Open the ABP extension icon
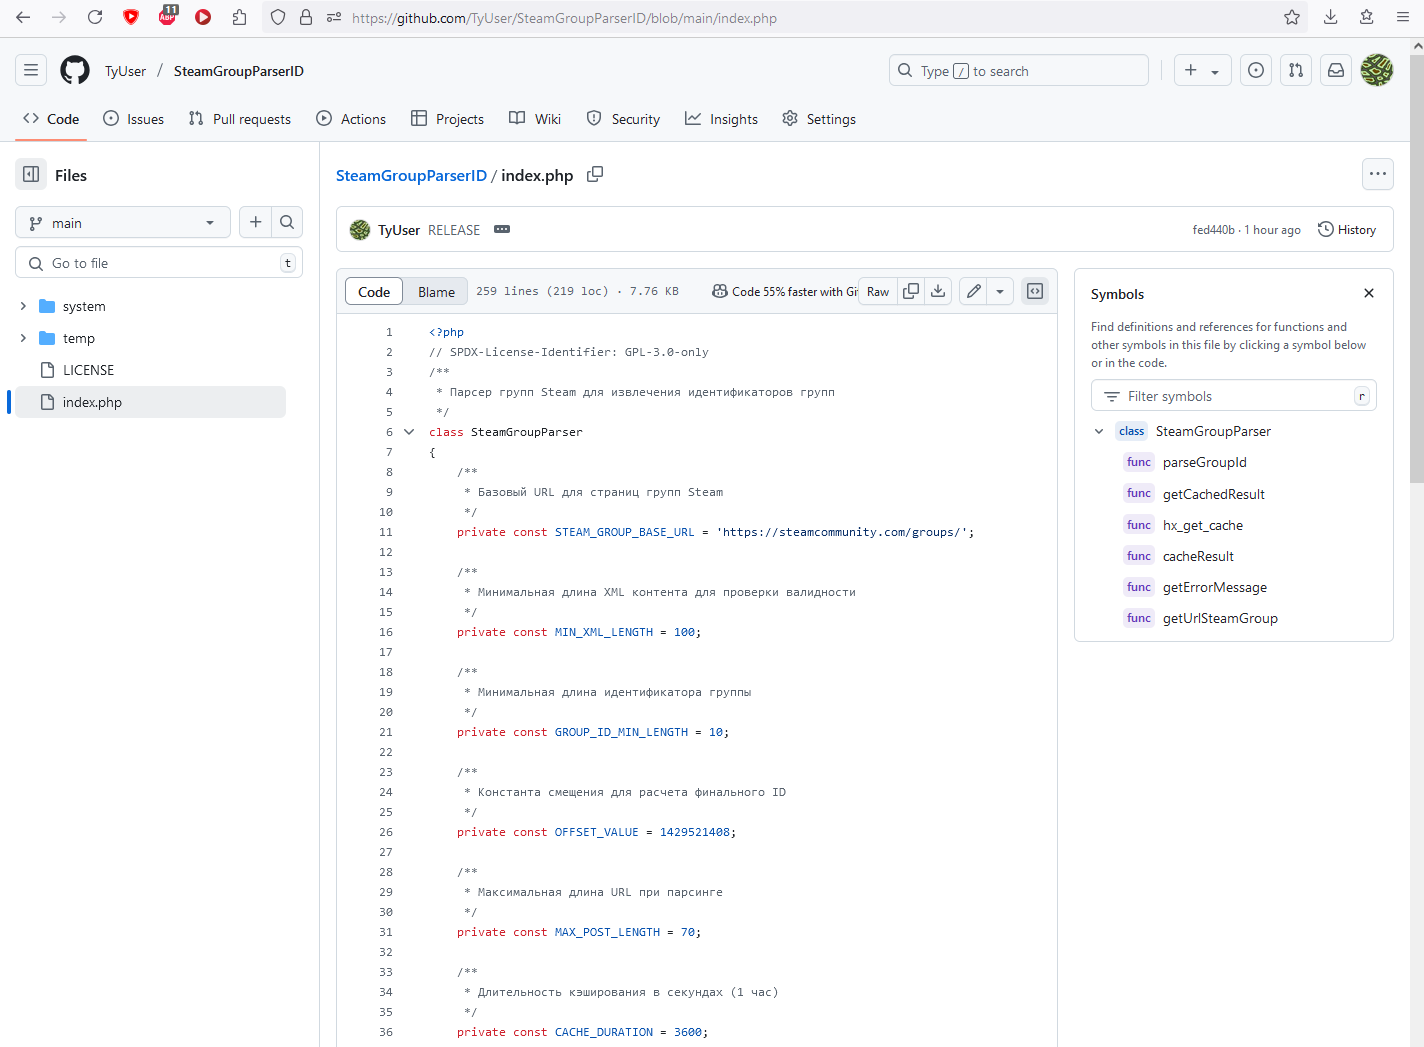The image size is (1424, 1047). [167, 17]
